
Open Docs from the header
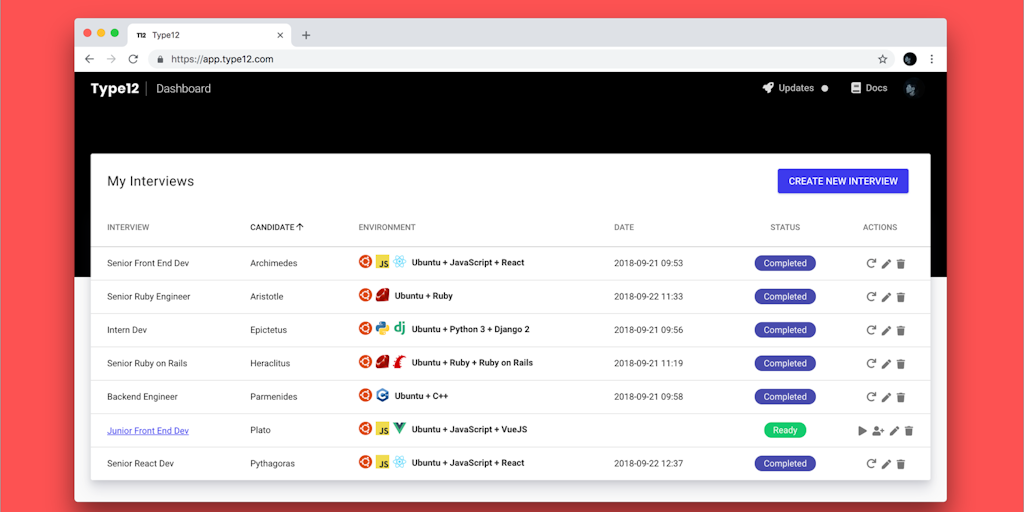tap(869, 88)
